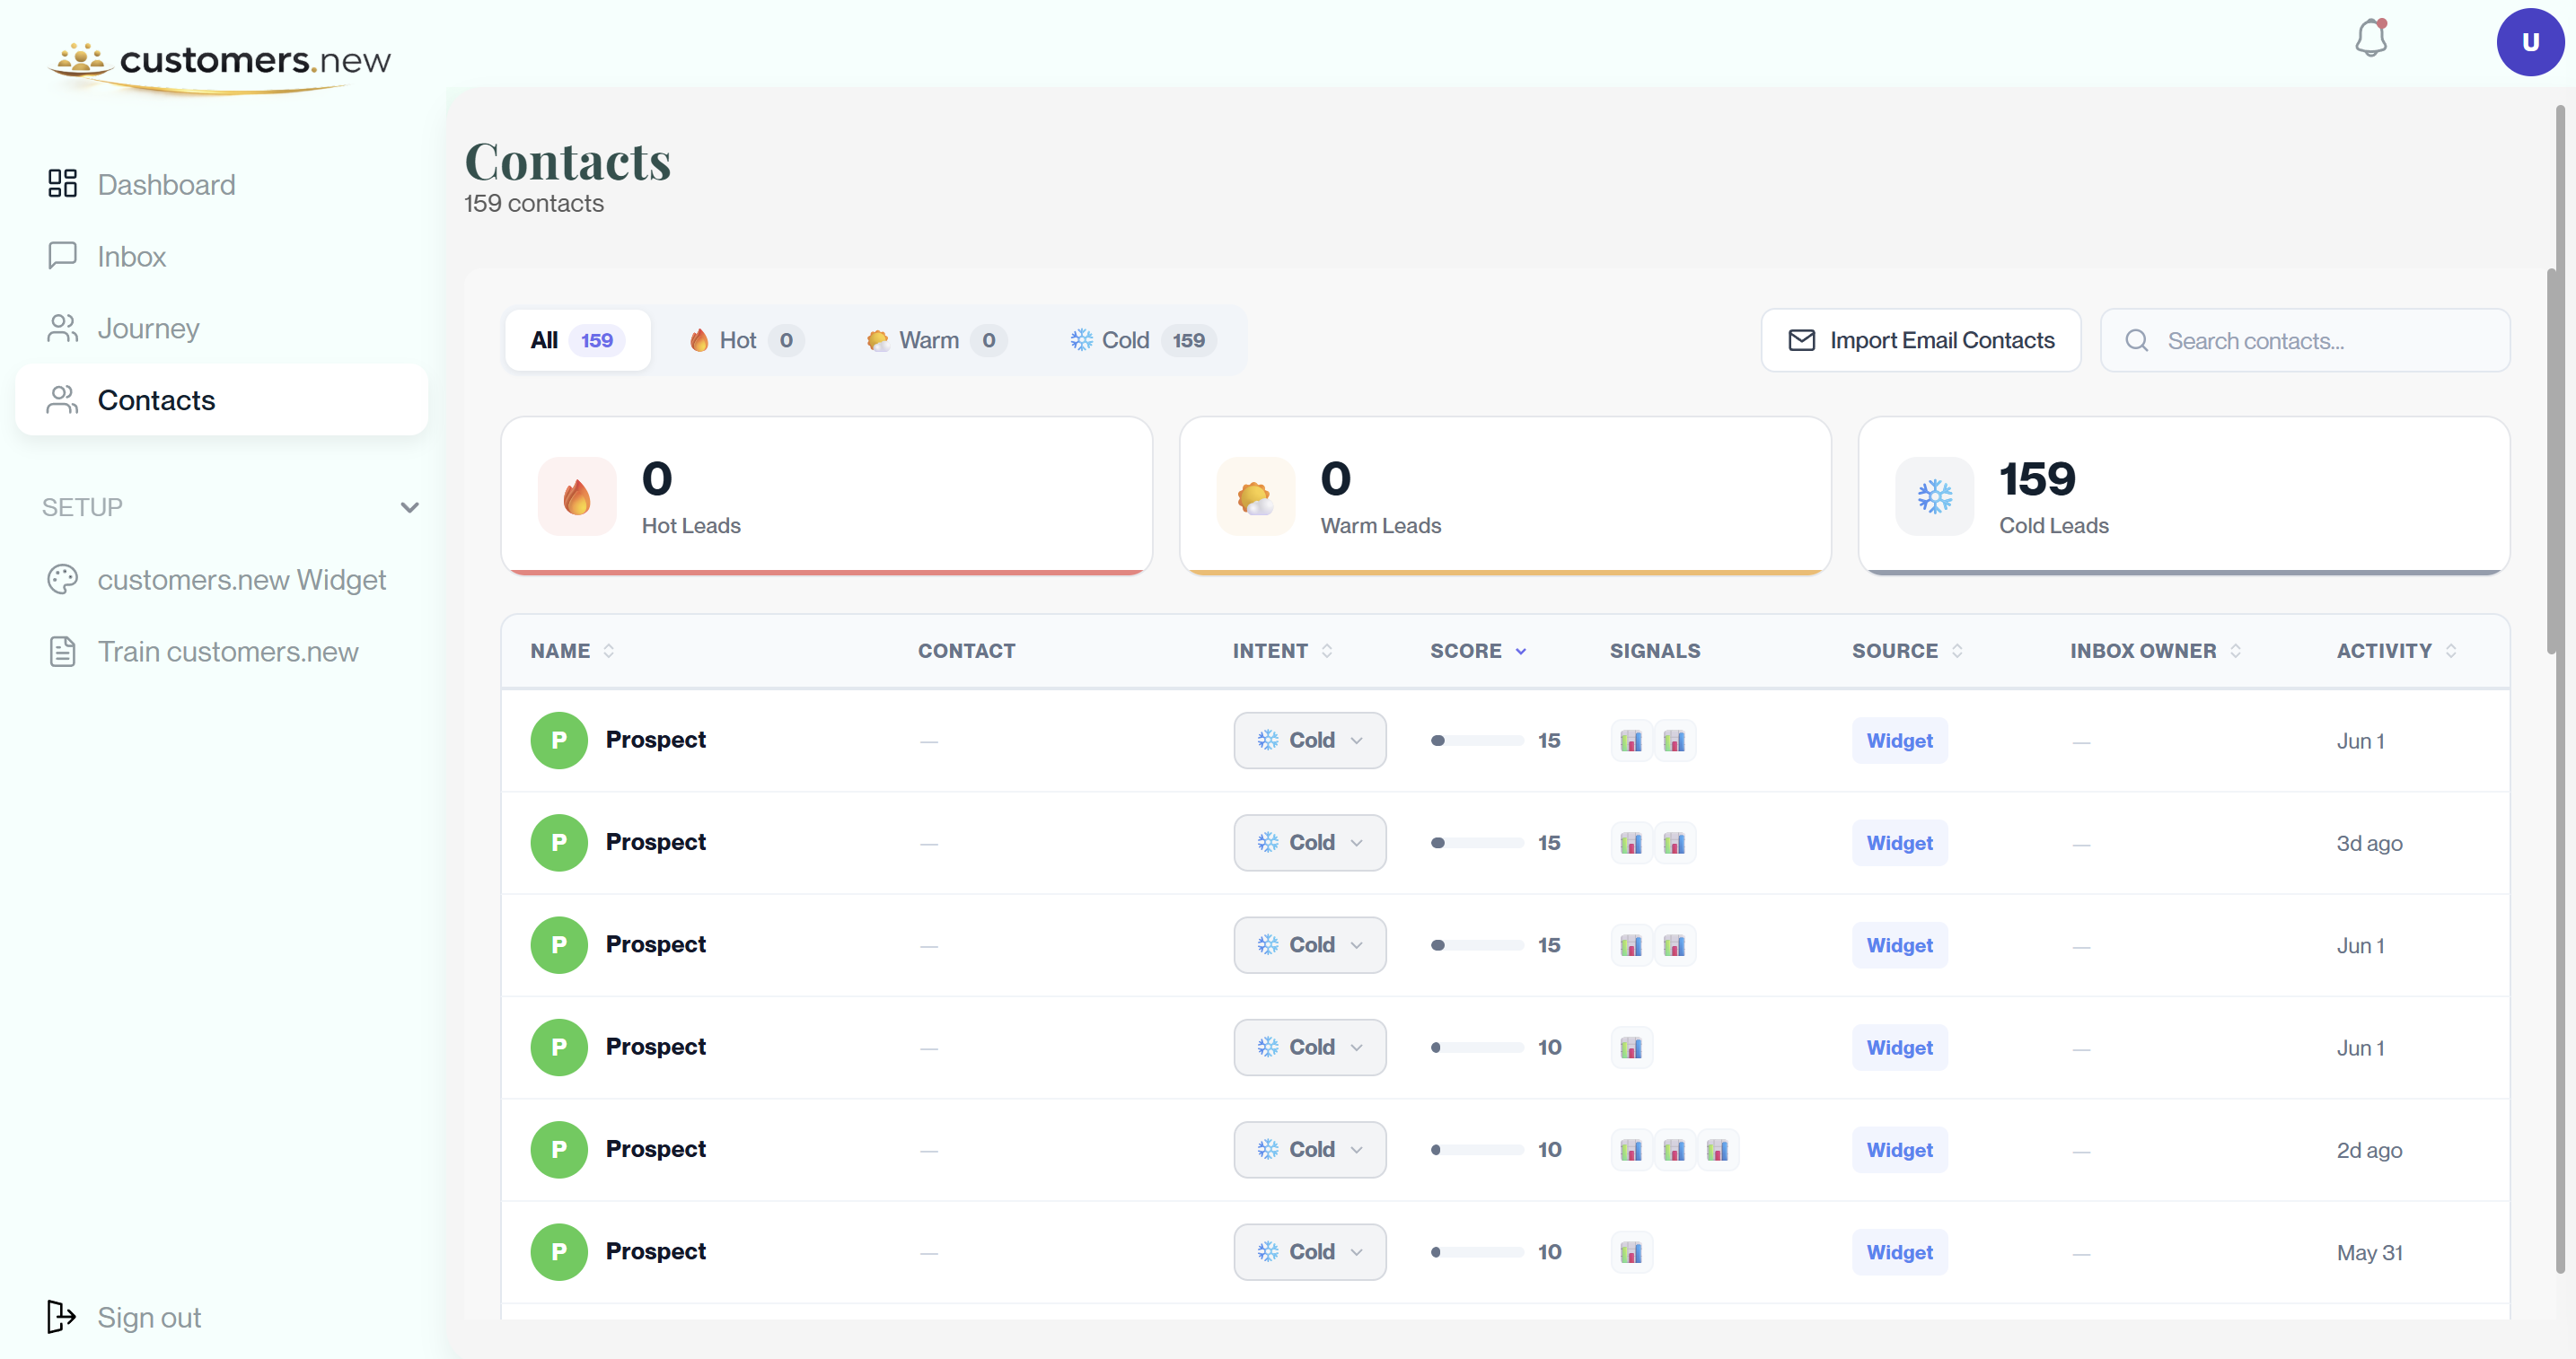
Task: Open Cold intent dropdown, 2d ago row
Action: tap(1309, 1150)
